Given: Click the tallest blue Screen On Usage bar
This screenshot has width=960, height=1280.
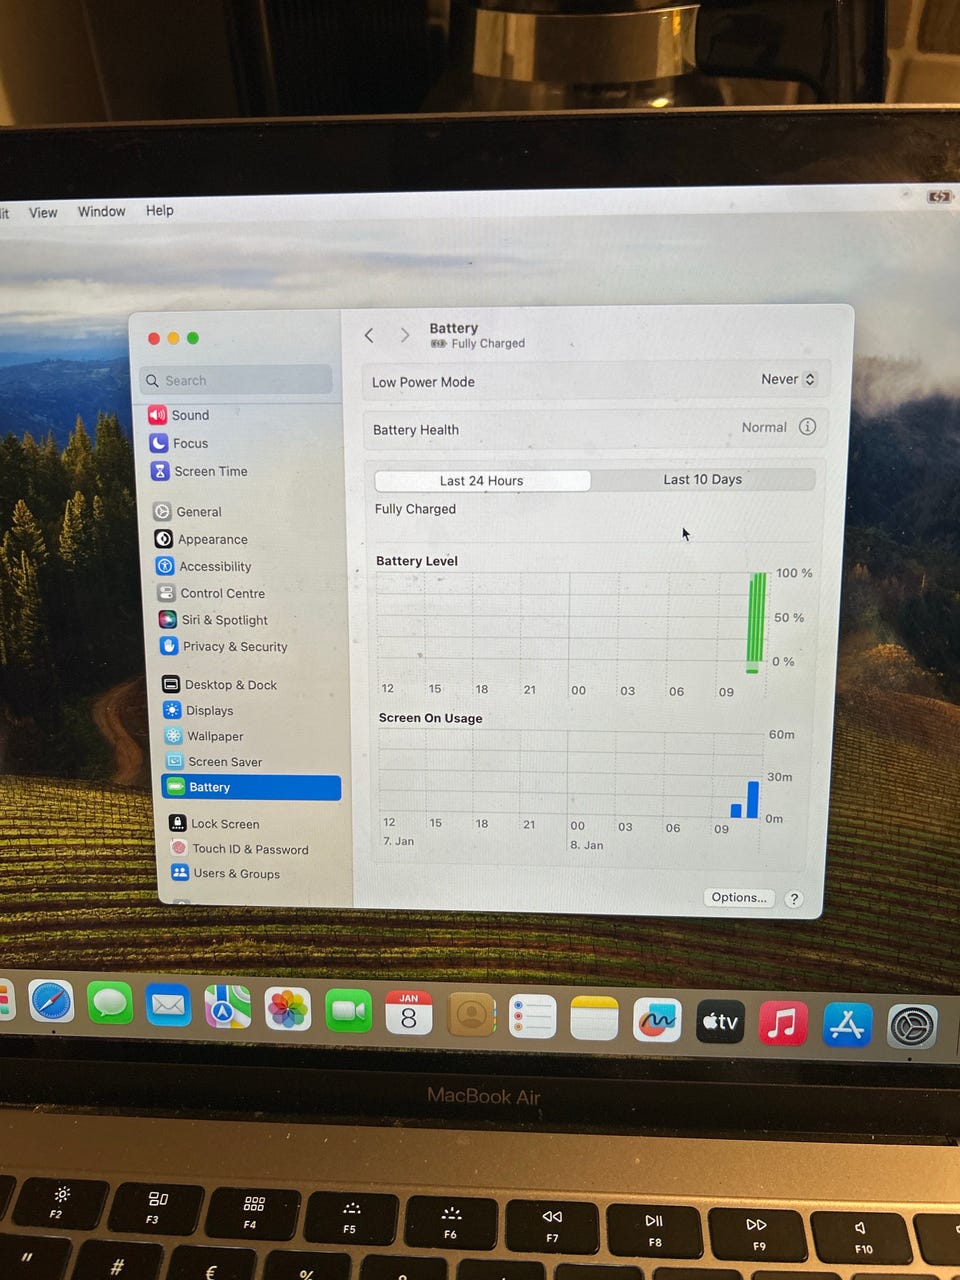Looking at the screenshot, I should 753,799.
